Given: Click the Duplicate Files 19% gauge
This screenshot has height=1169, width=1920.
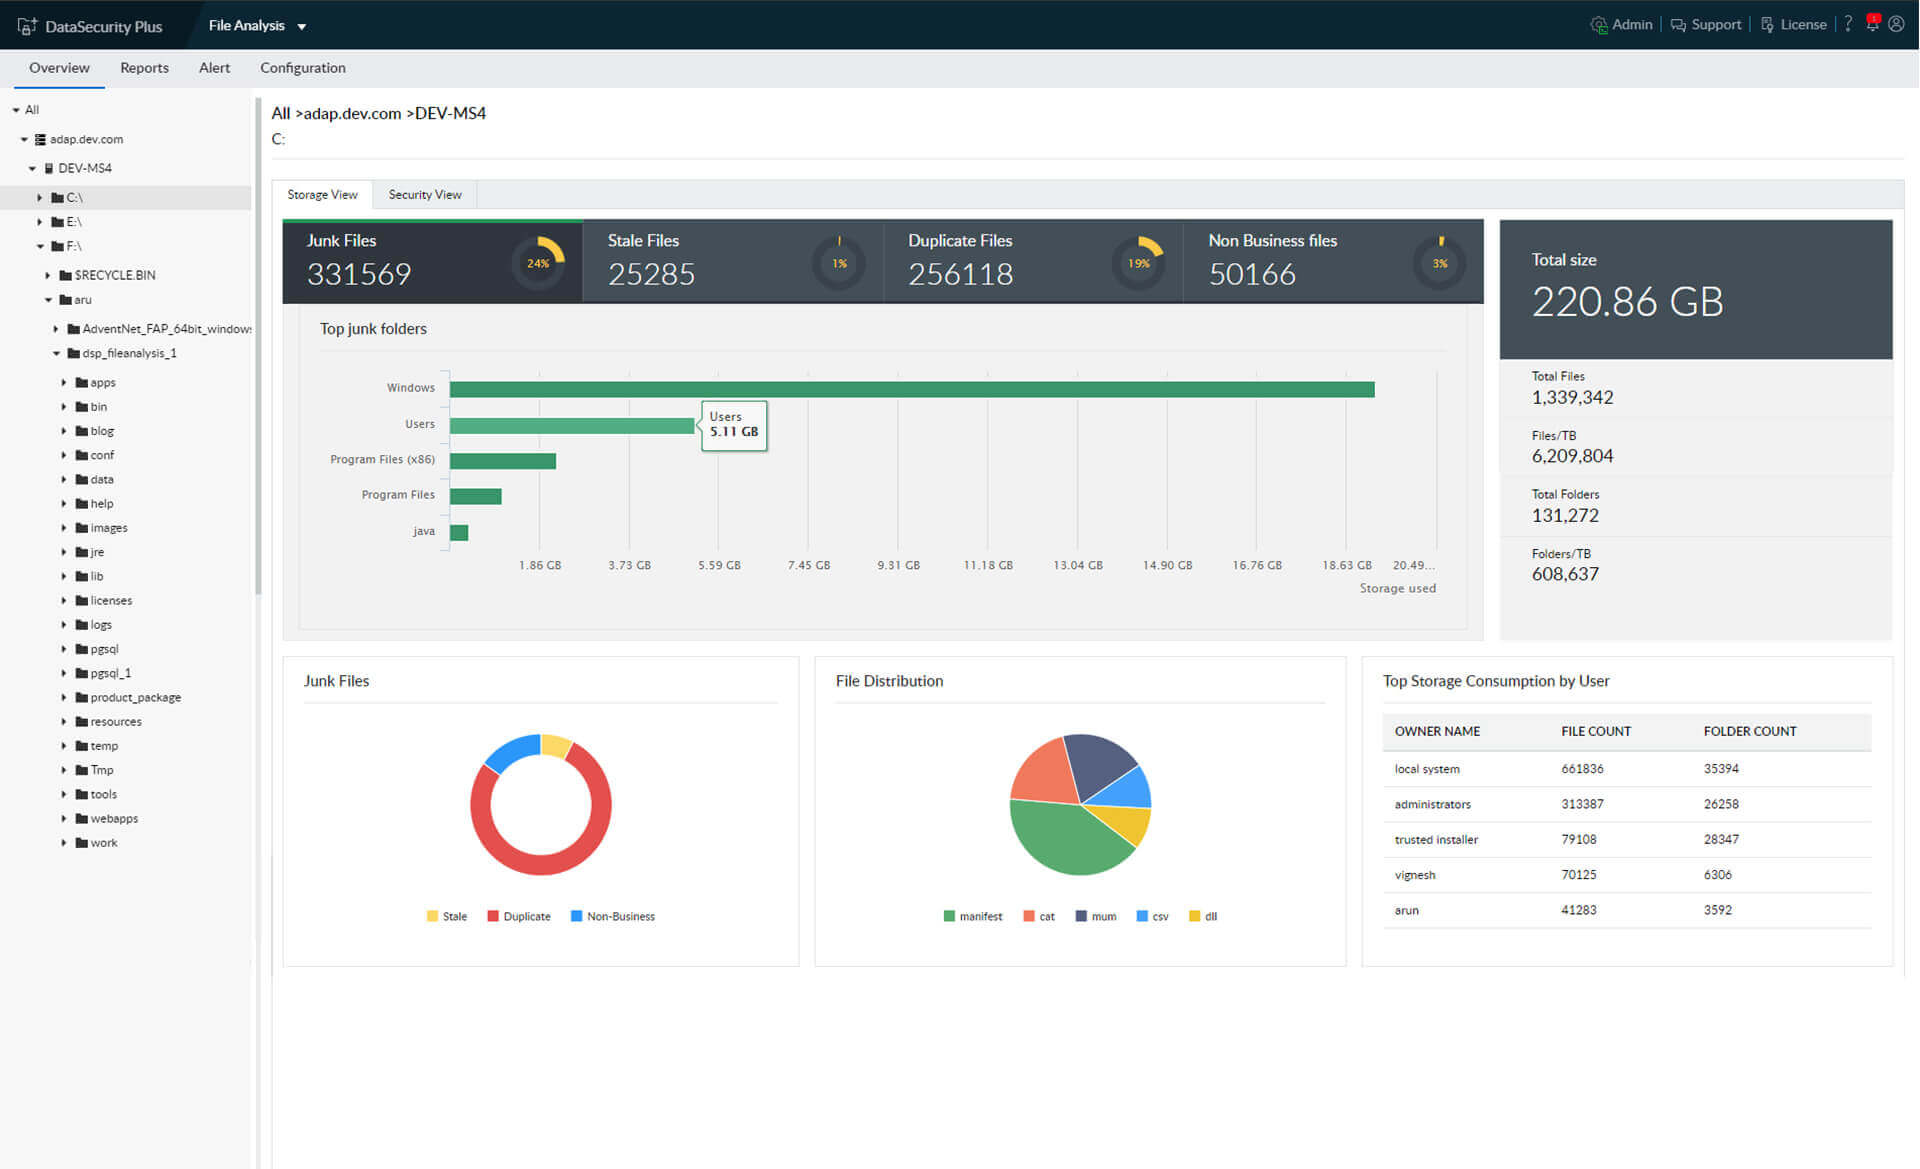Looking at the screenshot, I should (x=1138, y=263).
